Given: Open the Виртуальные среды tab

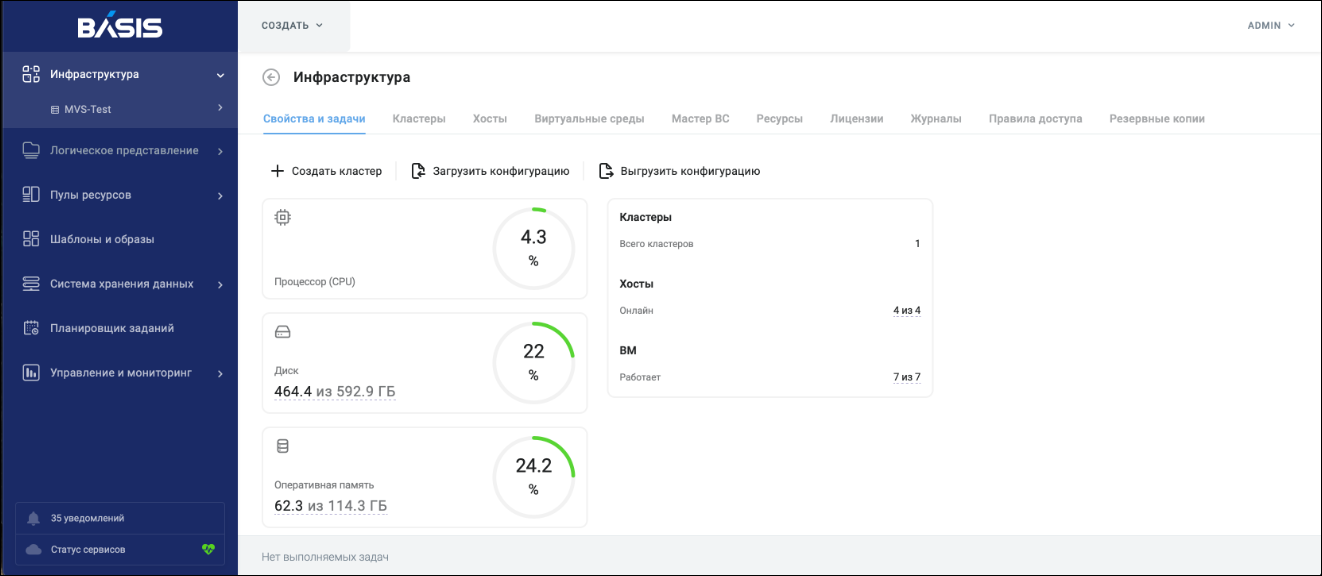Looking at the screenshot, I should pos(589,118).
